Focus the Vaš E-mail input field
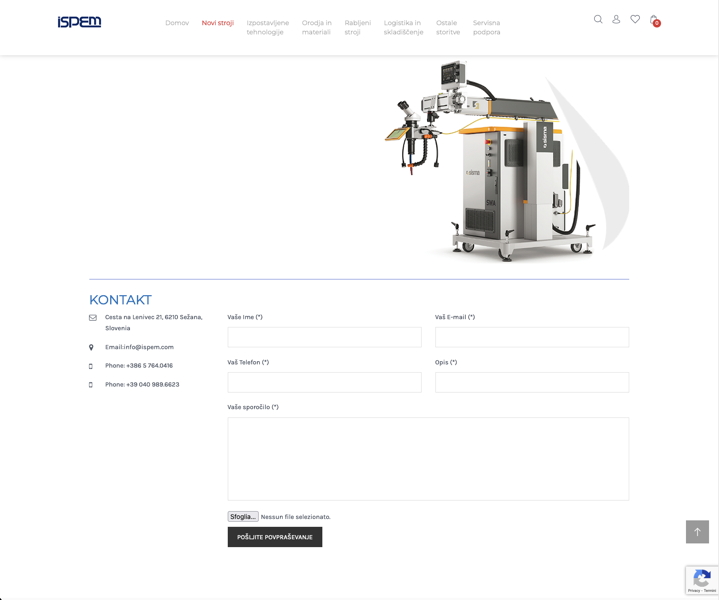Viewport: 719px width, 600px height. click(532, 337)
